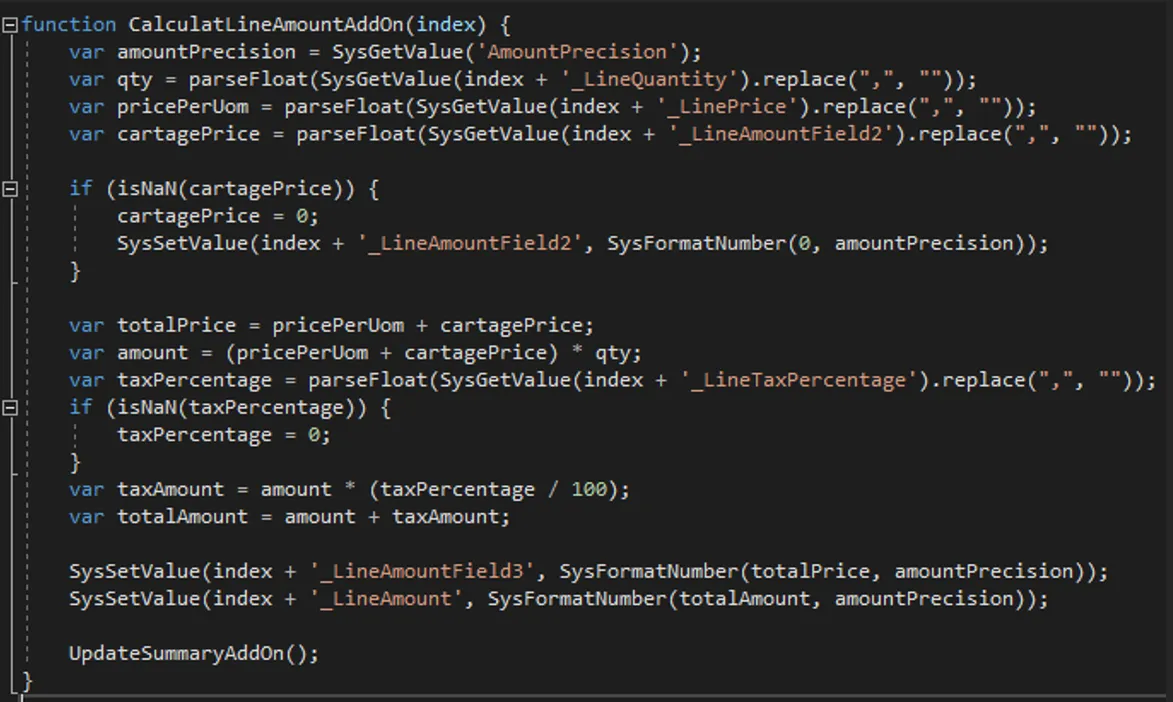Screen dimensions: 1173x702
Task: Click the '_LineAmountField3' string literal
Action: pos(424,571)
